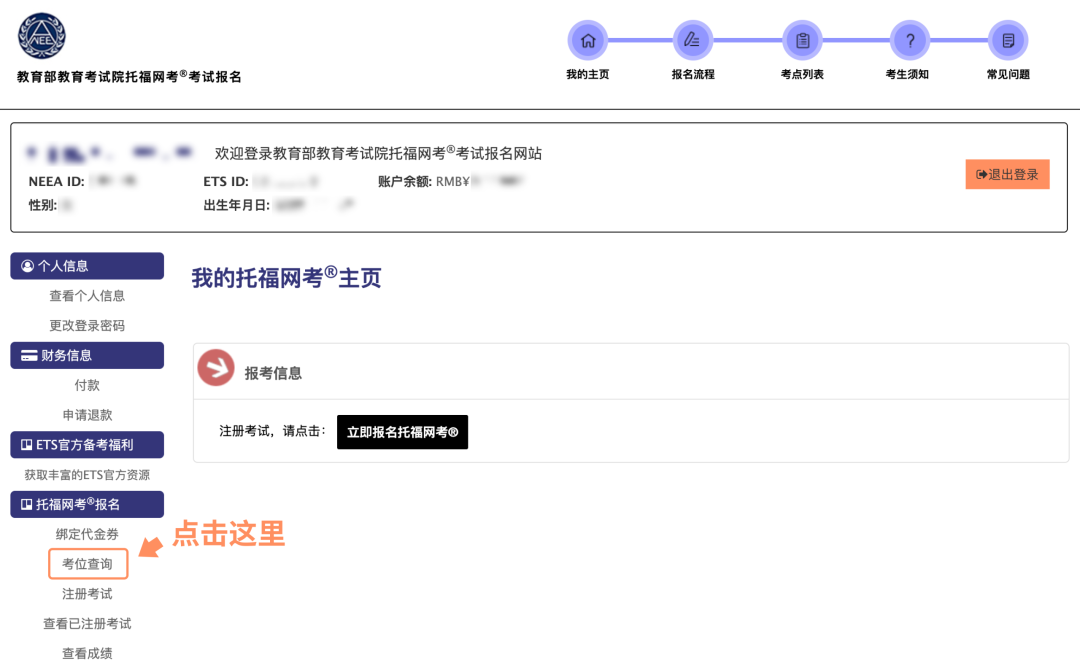Select the 个人信息 sidebar section

tap(87, 266)
